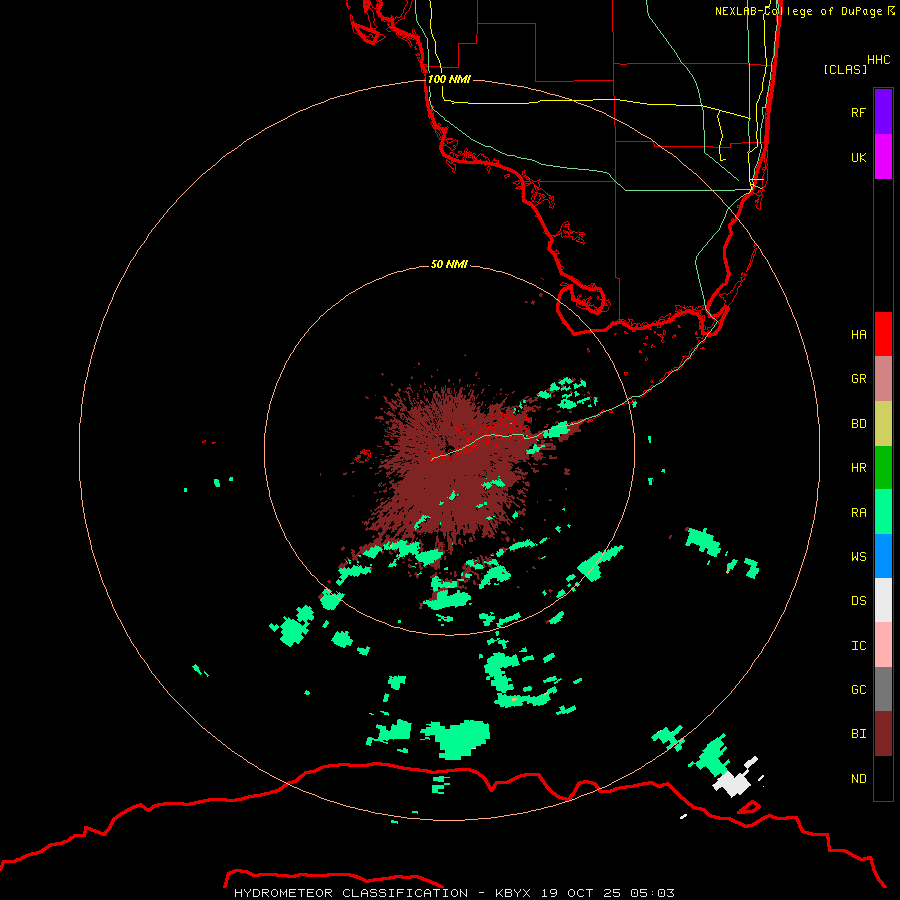The height and width of the screenshot is (900, 900).
Task: Click the BD legend label
Action: point(859,424)
